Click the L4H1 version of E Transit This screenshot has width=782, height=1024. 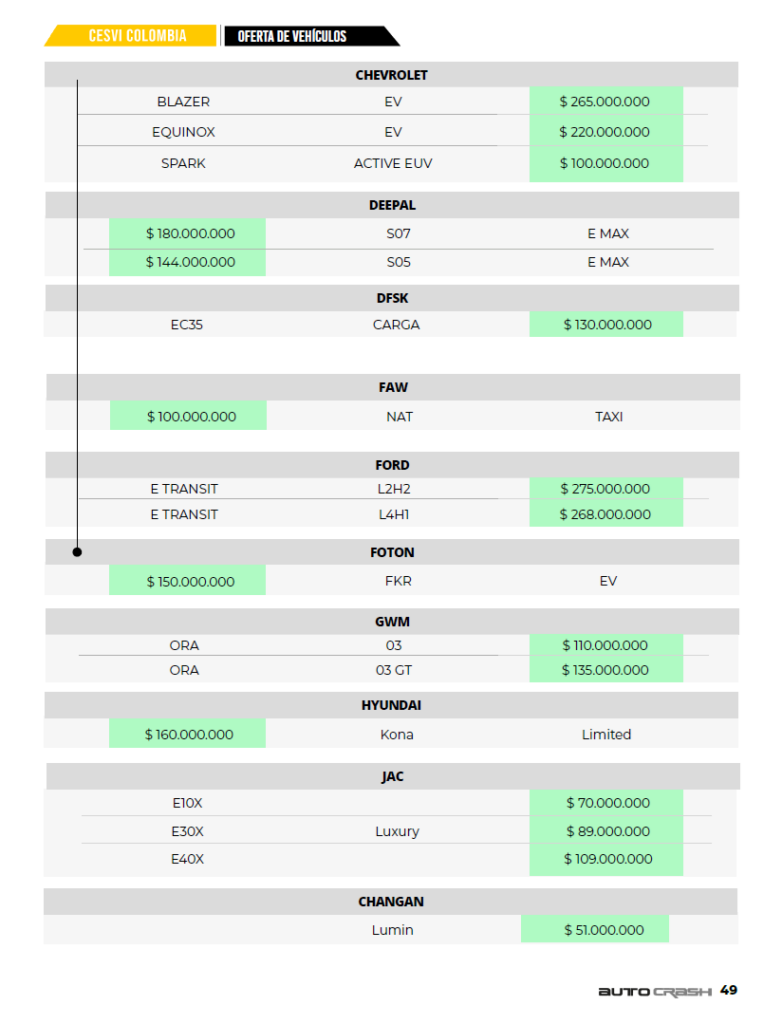coord(393,514)
